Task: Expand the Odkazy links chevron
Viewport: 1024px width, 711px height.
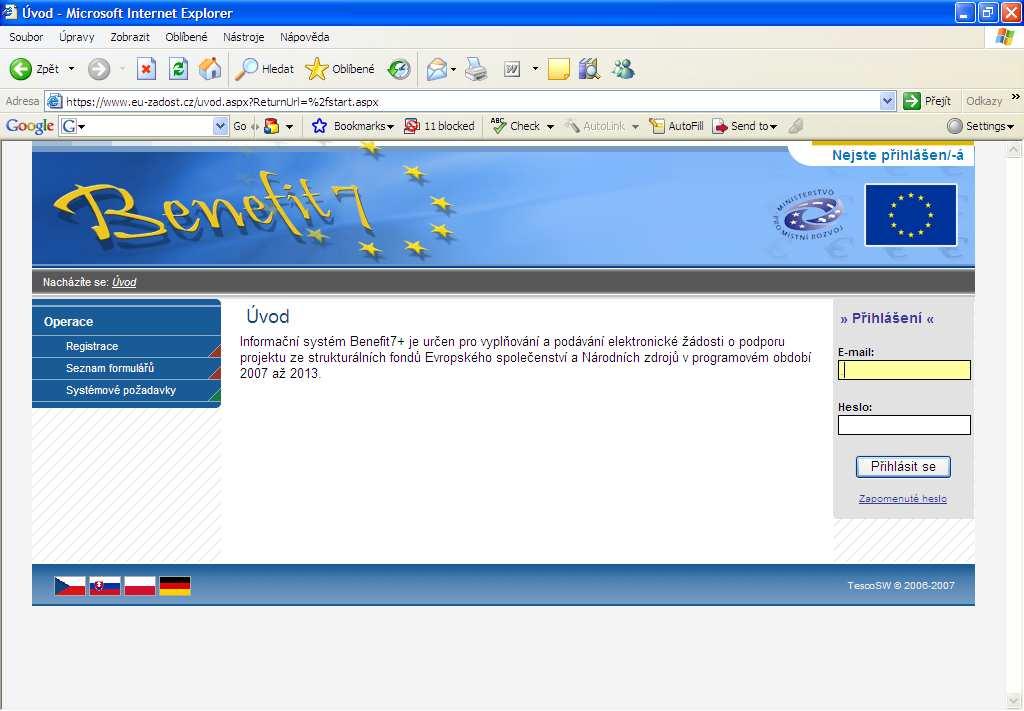Action: tap(1016, 97)
